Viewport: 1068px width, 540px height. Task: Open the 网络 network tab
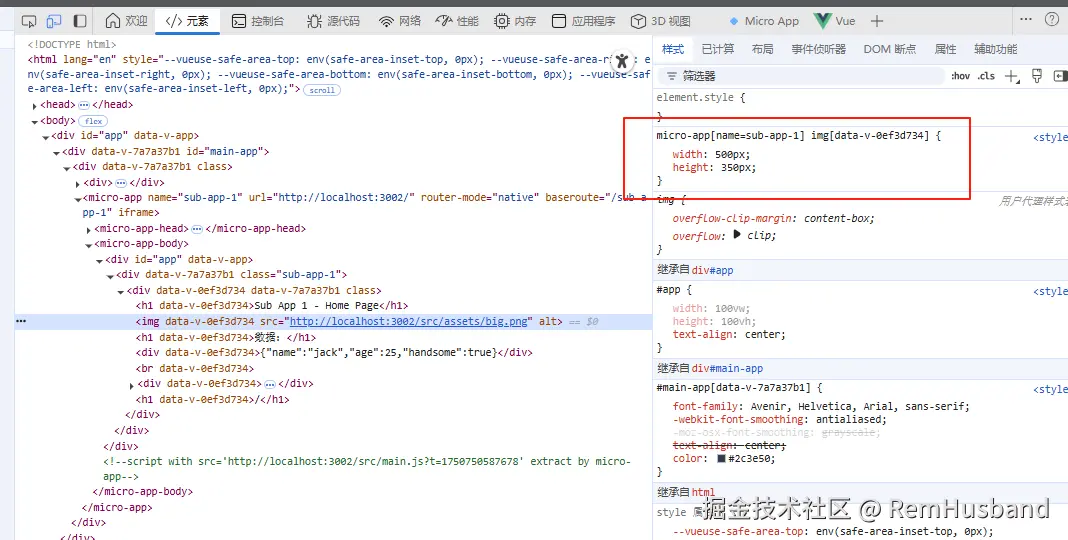[400, 21]
